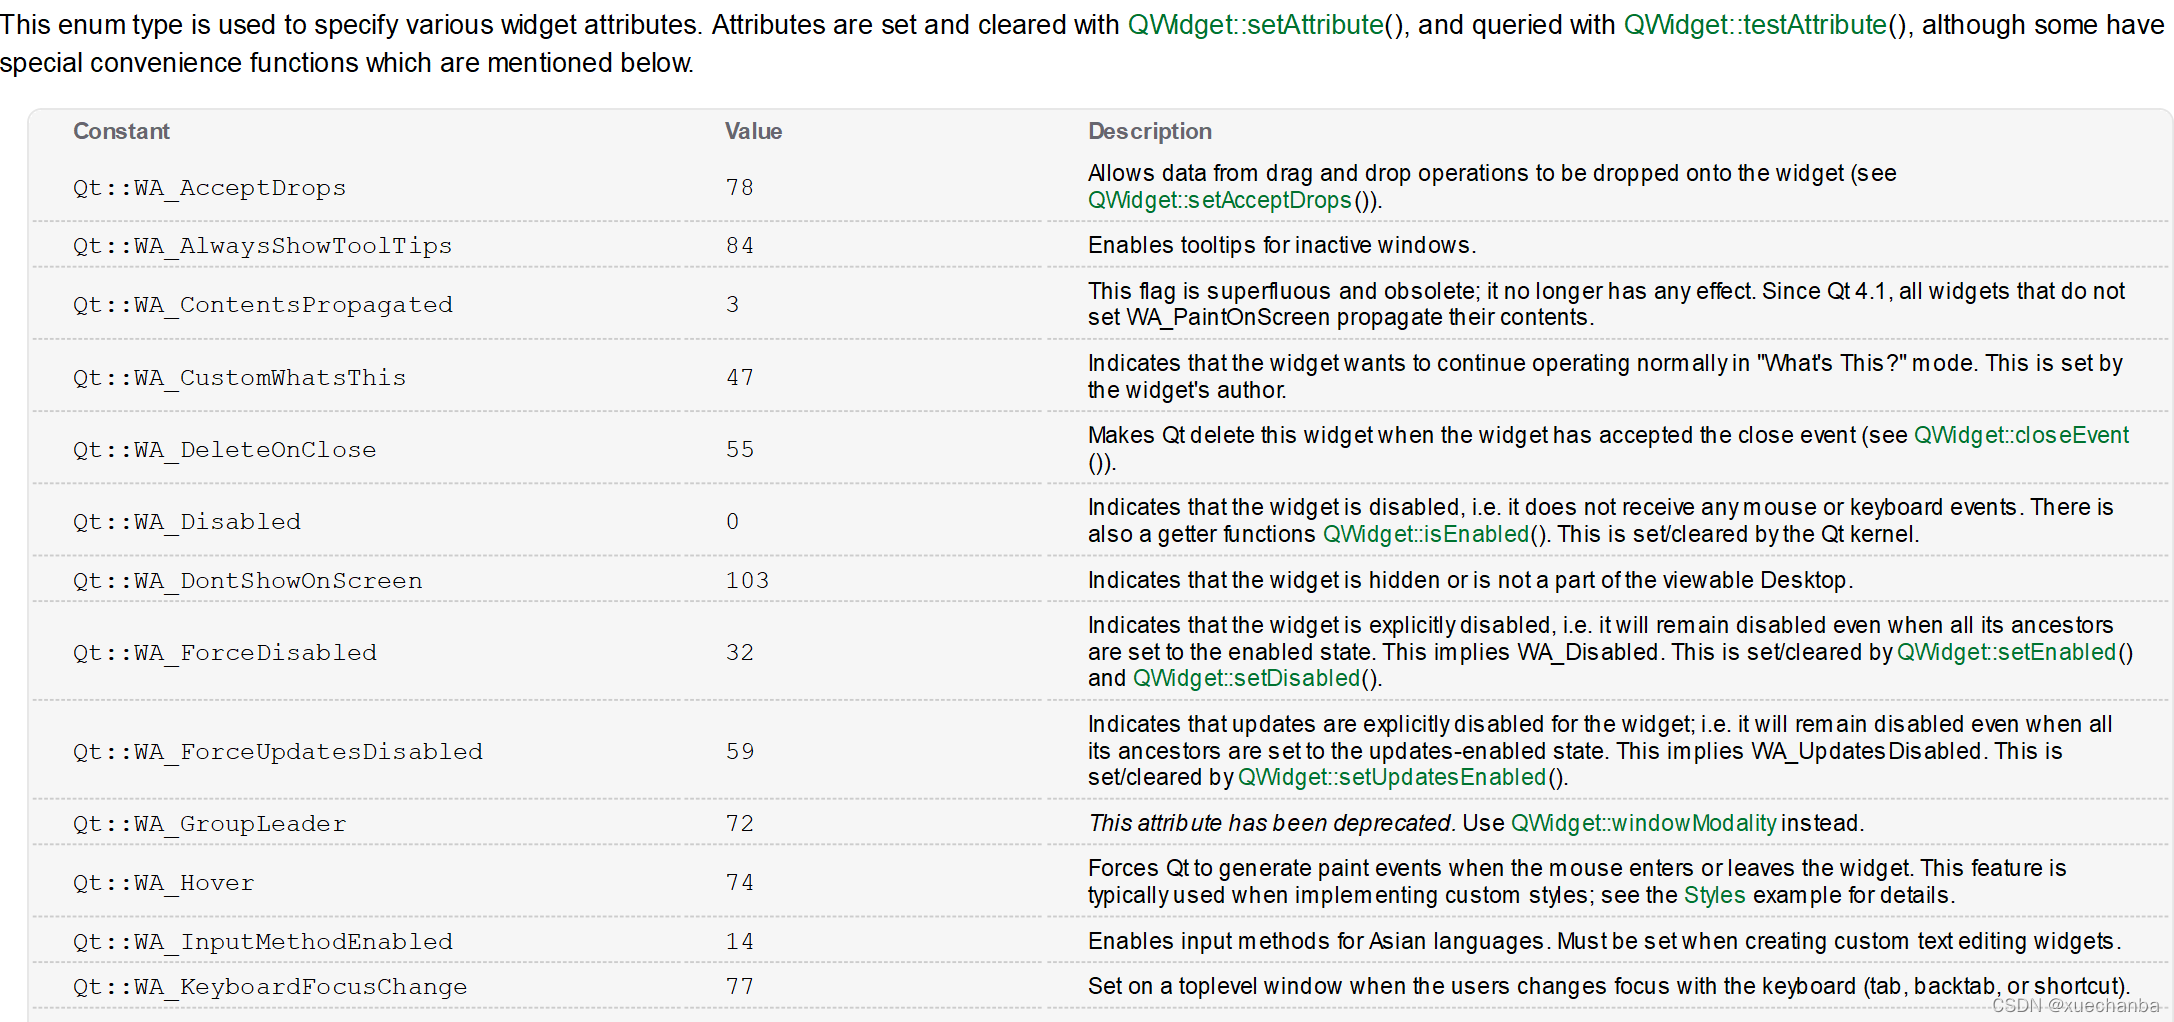Select the Qt::WA_InputMethodEnabled constant
The height and width of the screenshot is (1022, 2174).
pyautogui.click(x=262, y=942)
